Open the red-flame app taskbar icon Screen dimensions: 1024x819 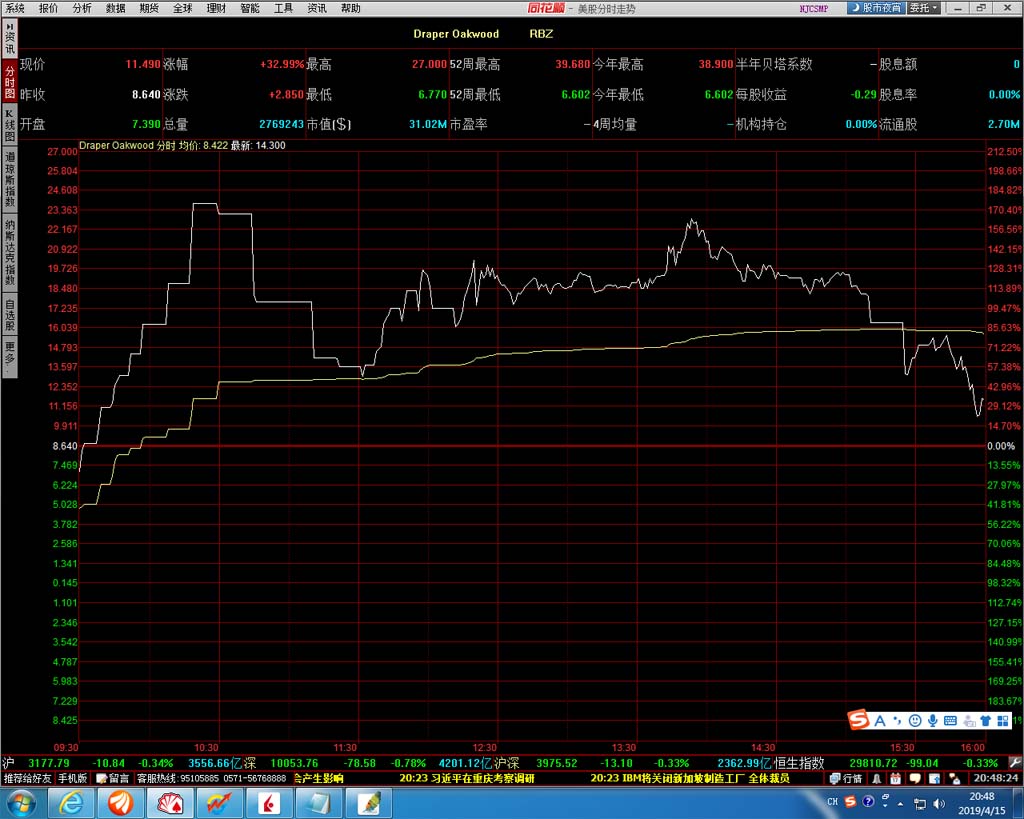268,803
